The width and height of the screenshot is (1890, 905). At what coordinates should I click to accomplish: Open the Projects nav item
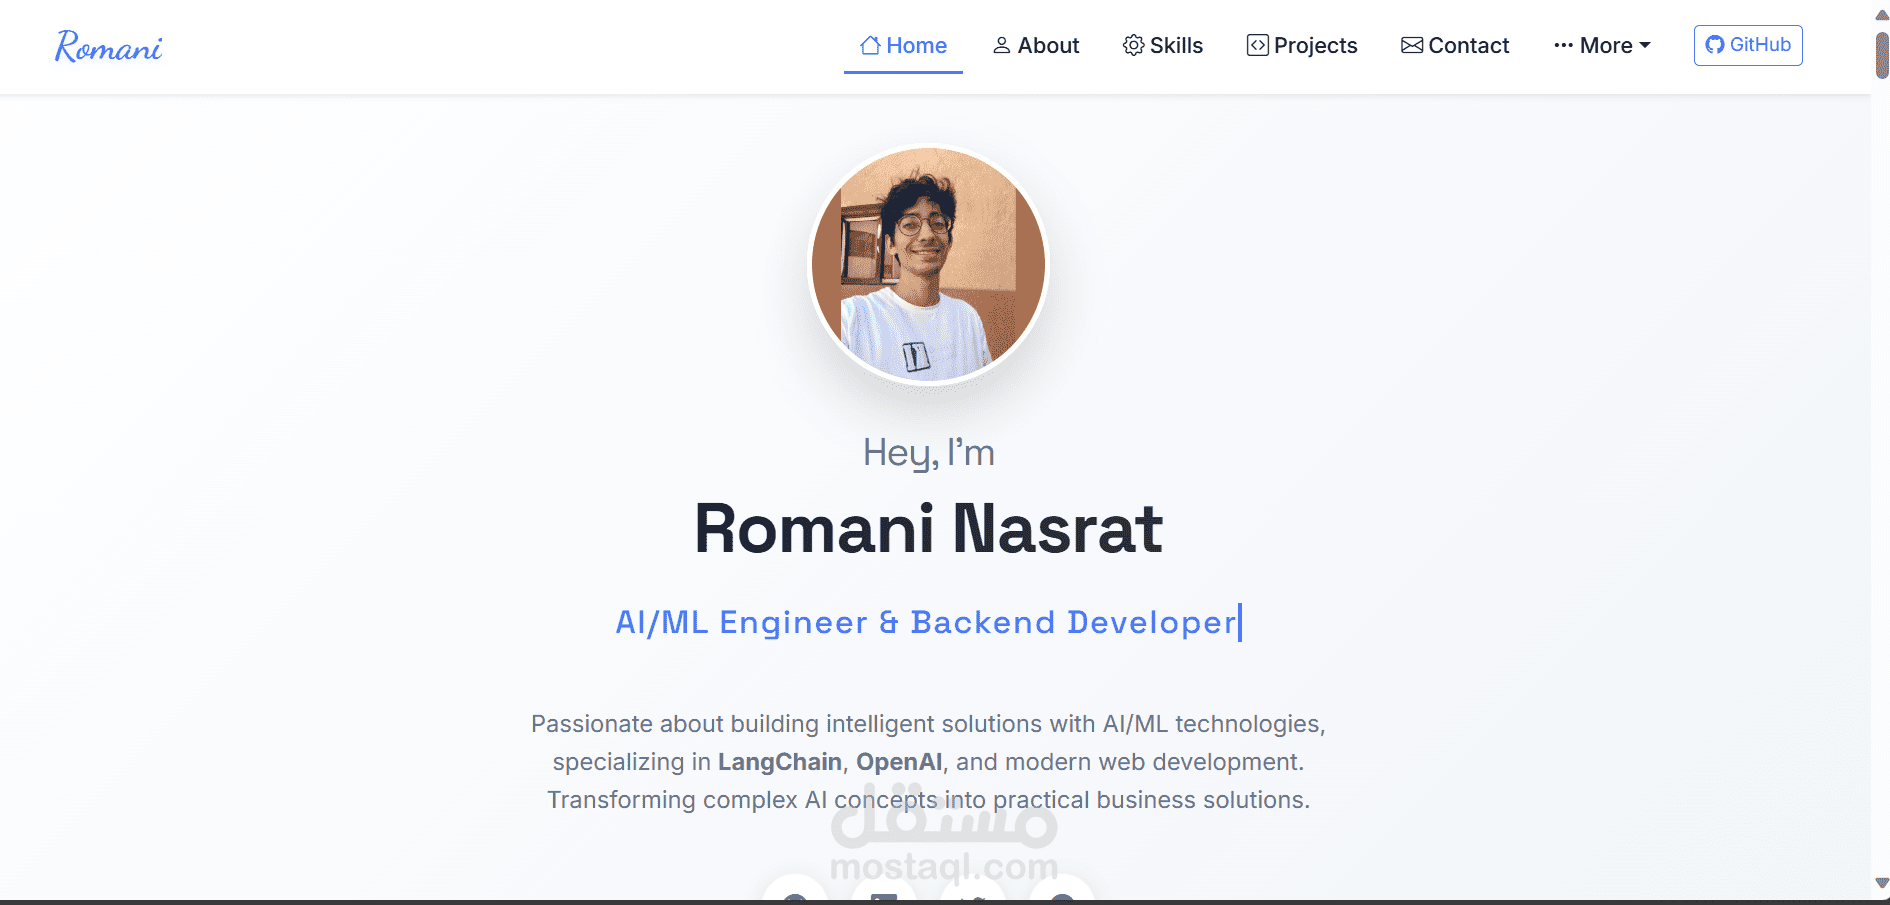click(x=1302, y=45)
